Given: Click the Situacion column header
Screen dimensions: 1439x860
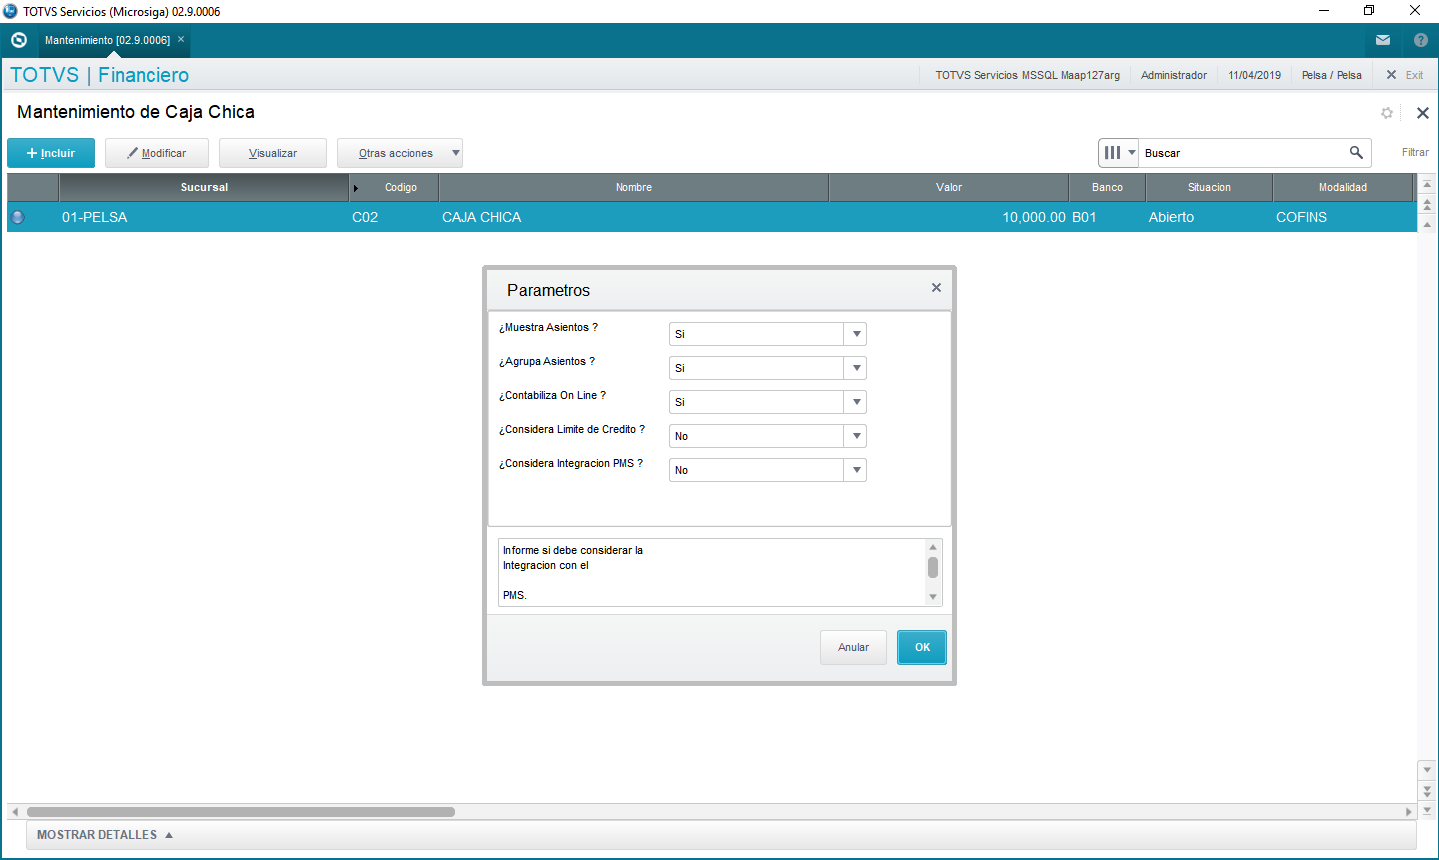Looking at the screenshot, I should coord(1209,187).
